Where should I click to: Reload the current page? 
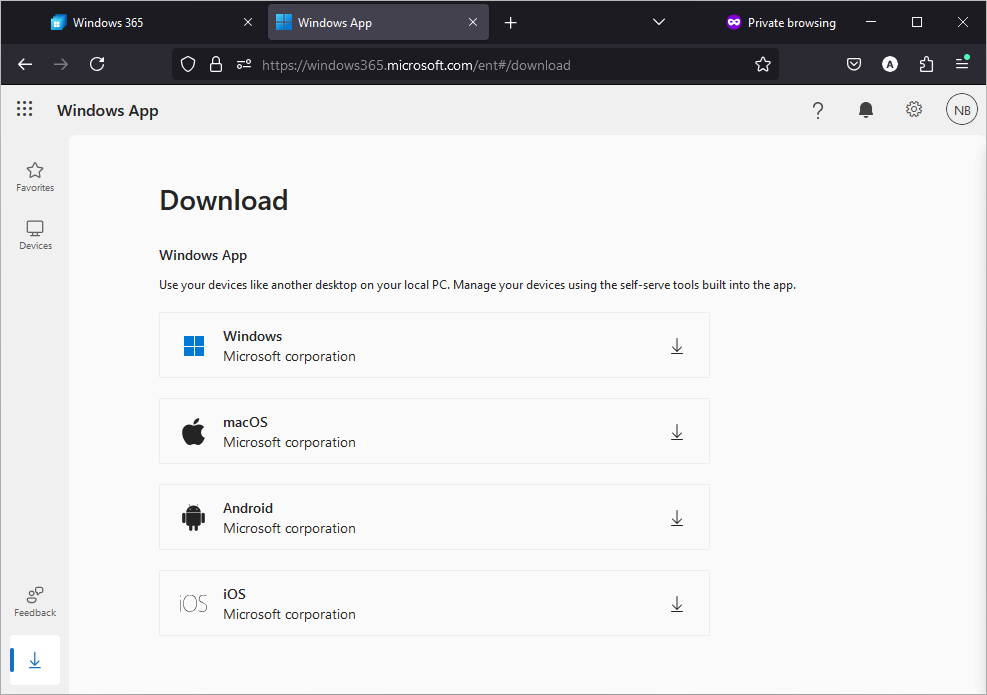(x=97, y=64)
